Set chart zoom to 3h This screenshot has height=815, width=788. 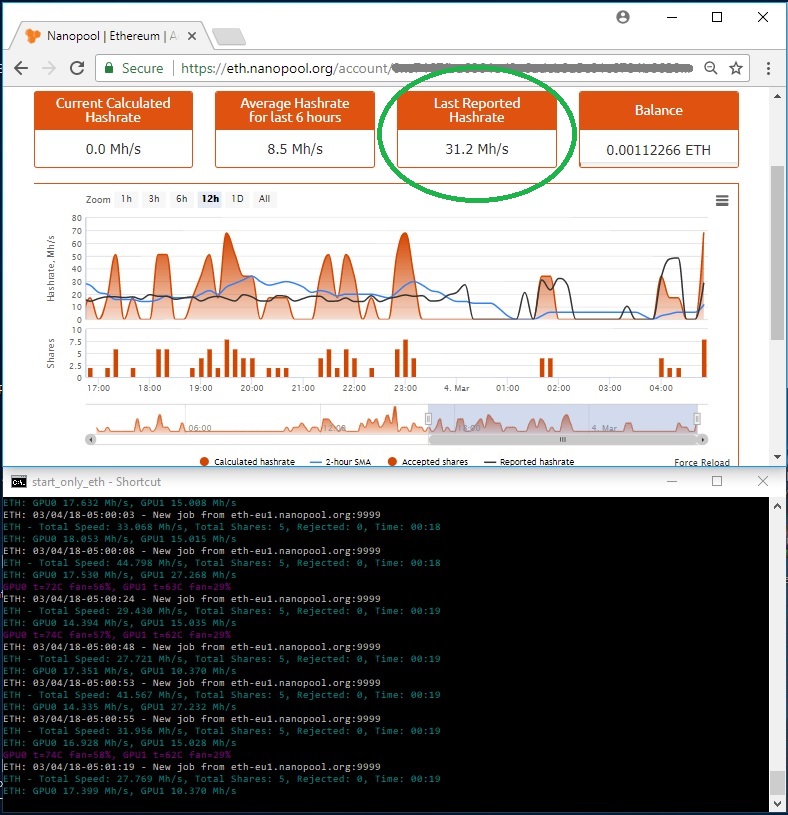click(154, 199)
